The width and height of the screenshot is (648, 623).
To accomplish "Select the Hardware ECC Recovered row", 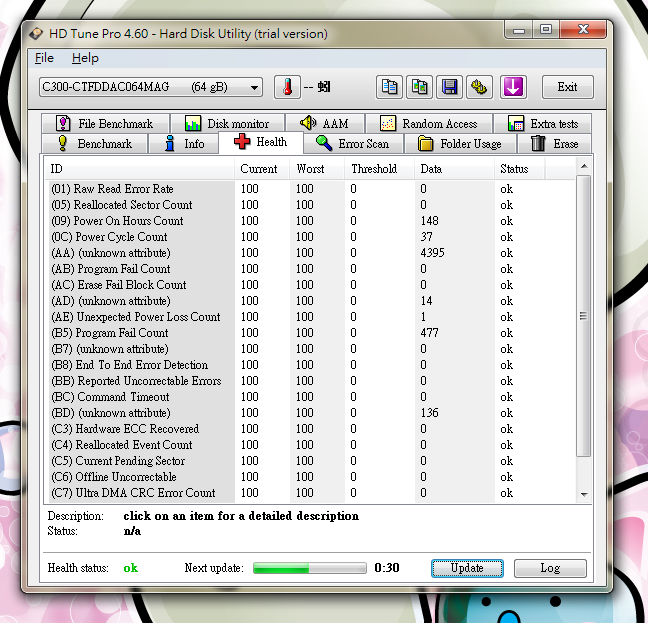I will pyautogui.click(x=310, y=429).
